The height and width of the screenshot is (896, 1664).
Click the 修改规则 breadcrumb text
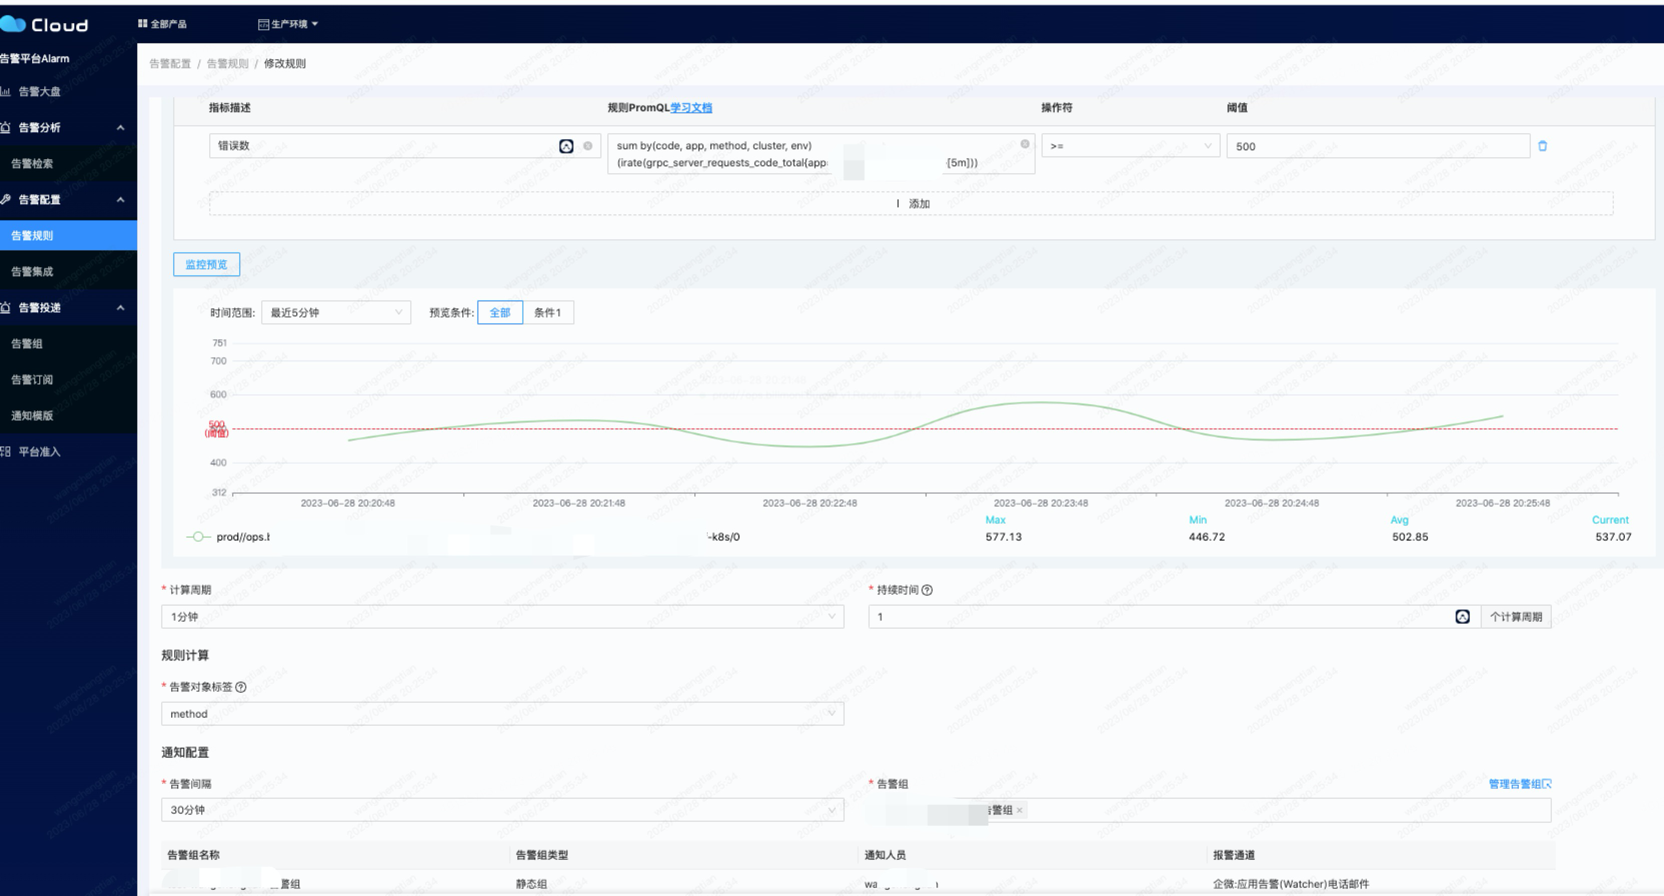click(285, 63)
